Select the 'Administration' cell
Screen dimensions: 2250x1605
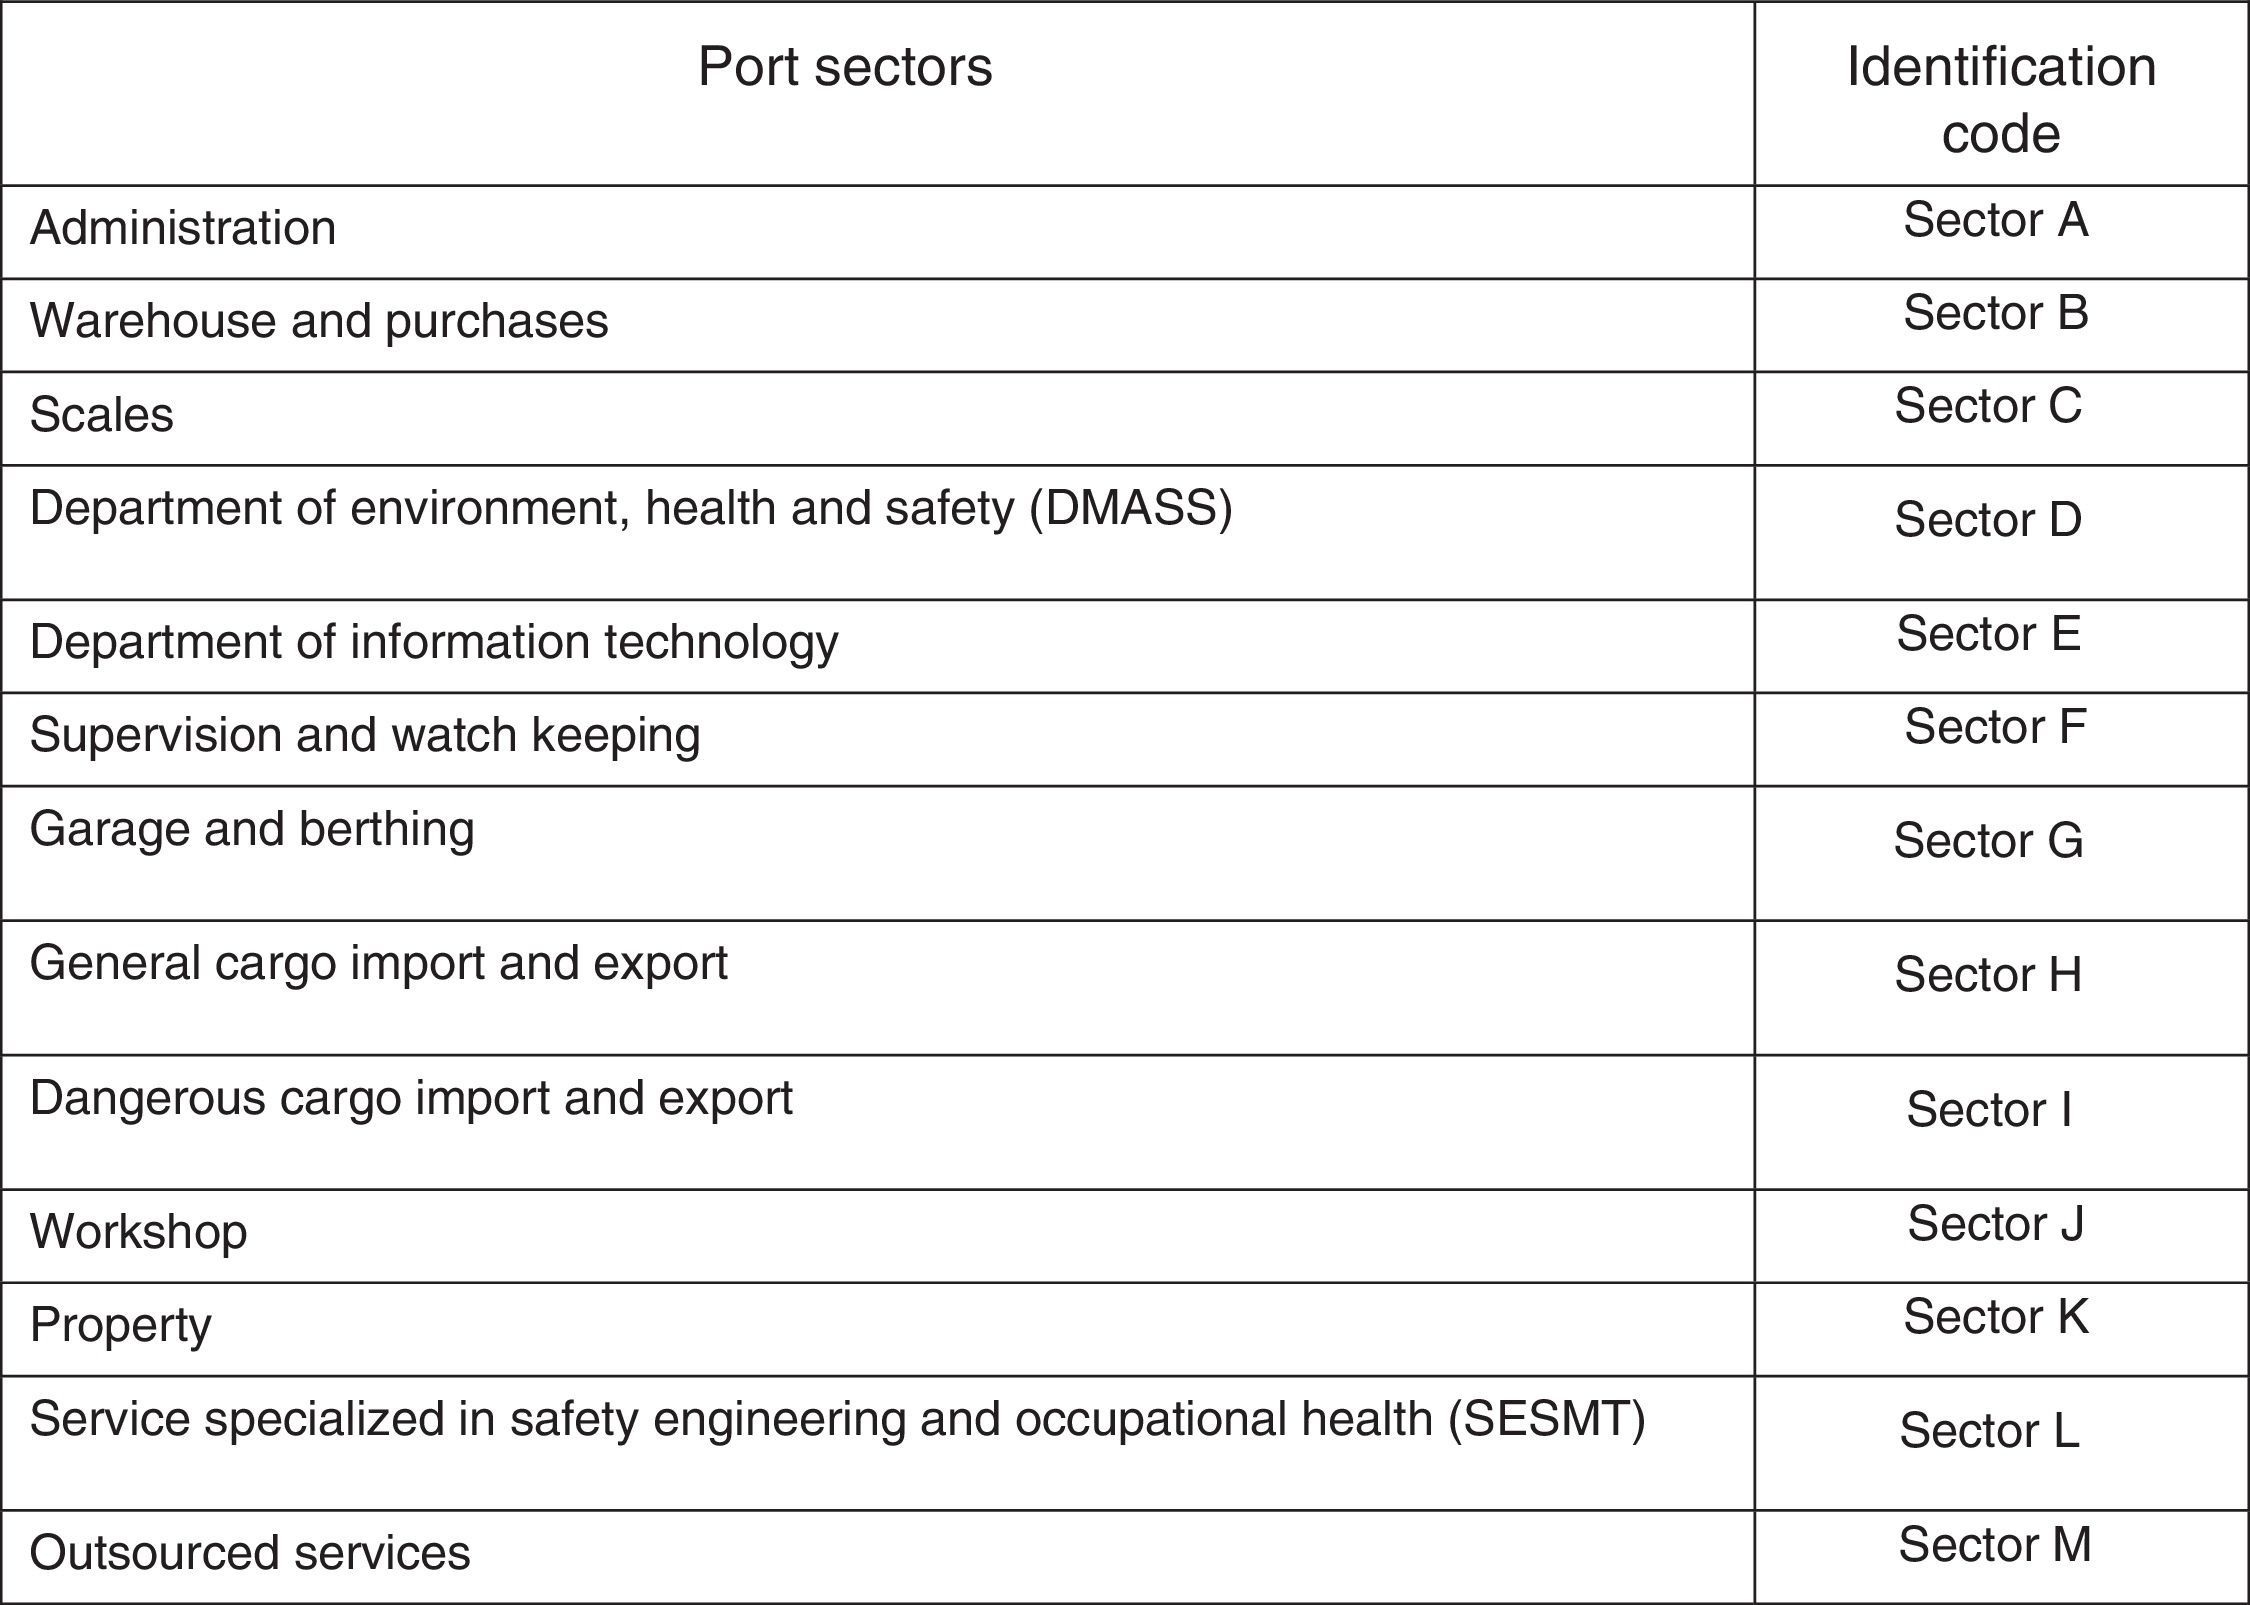[x=183, y=228]
